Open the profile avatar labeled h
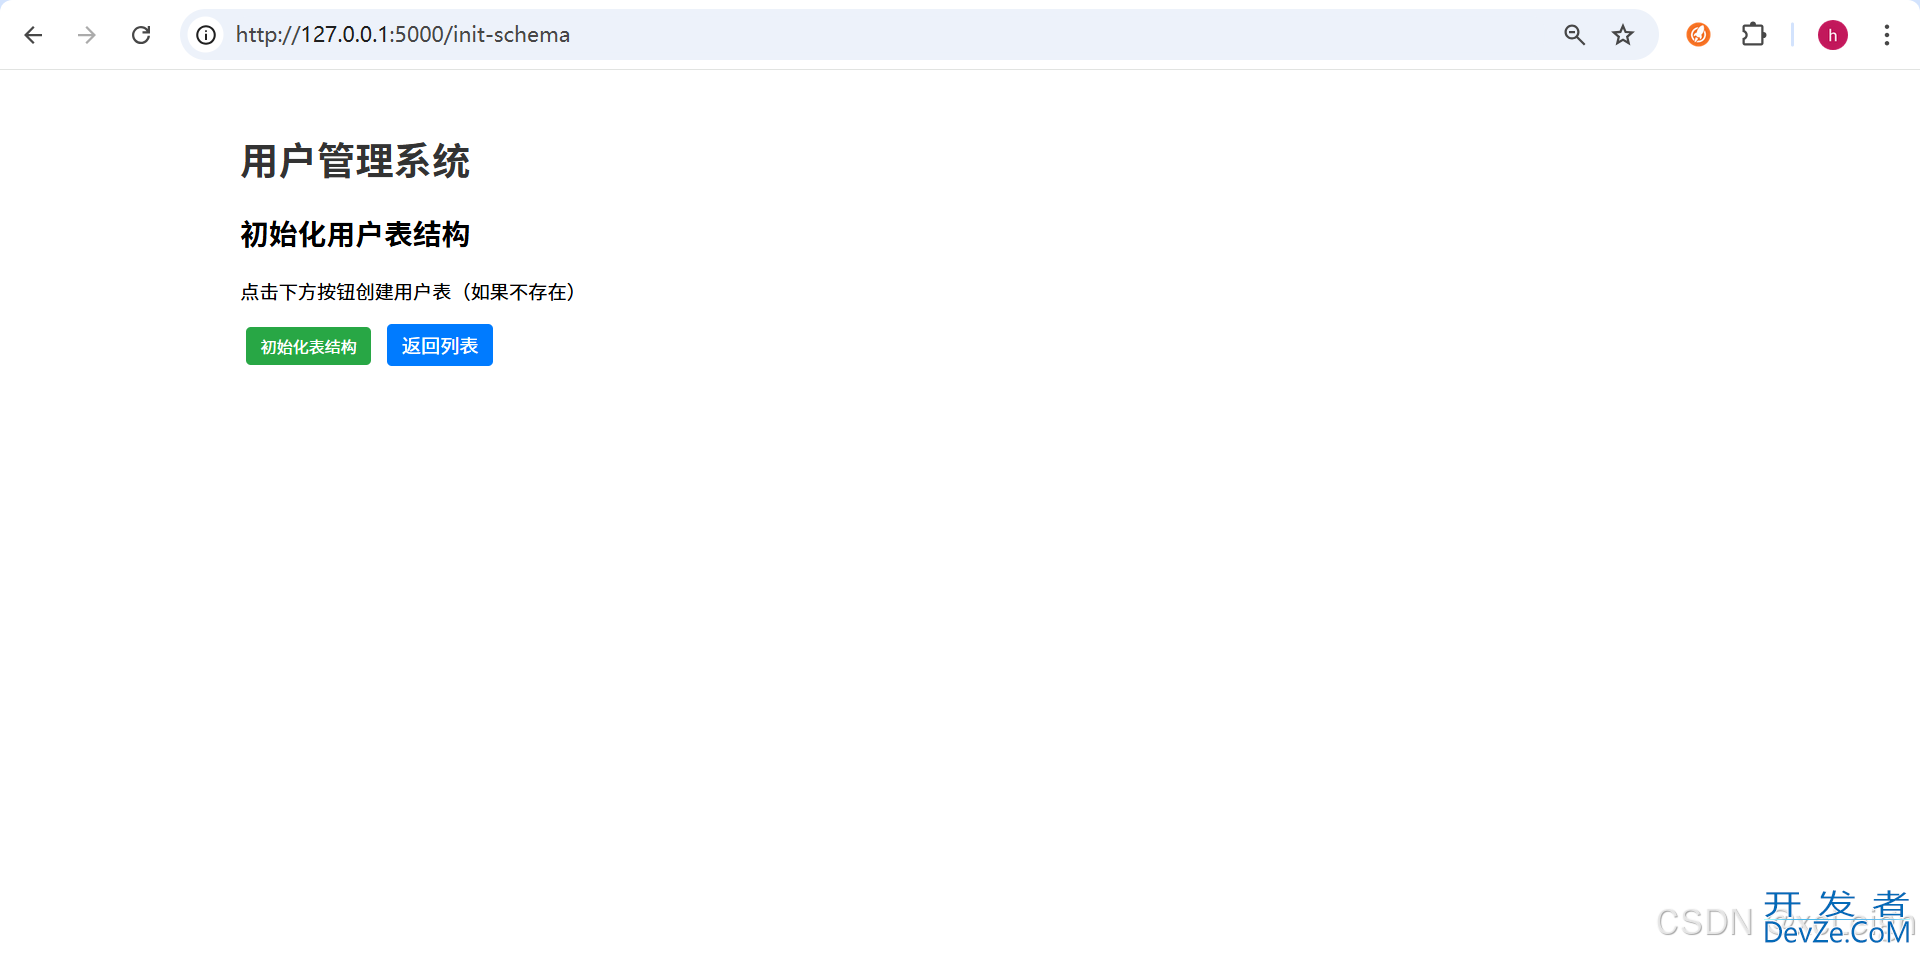 pos(1832,35)
